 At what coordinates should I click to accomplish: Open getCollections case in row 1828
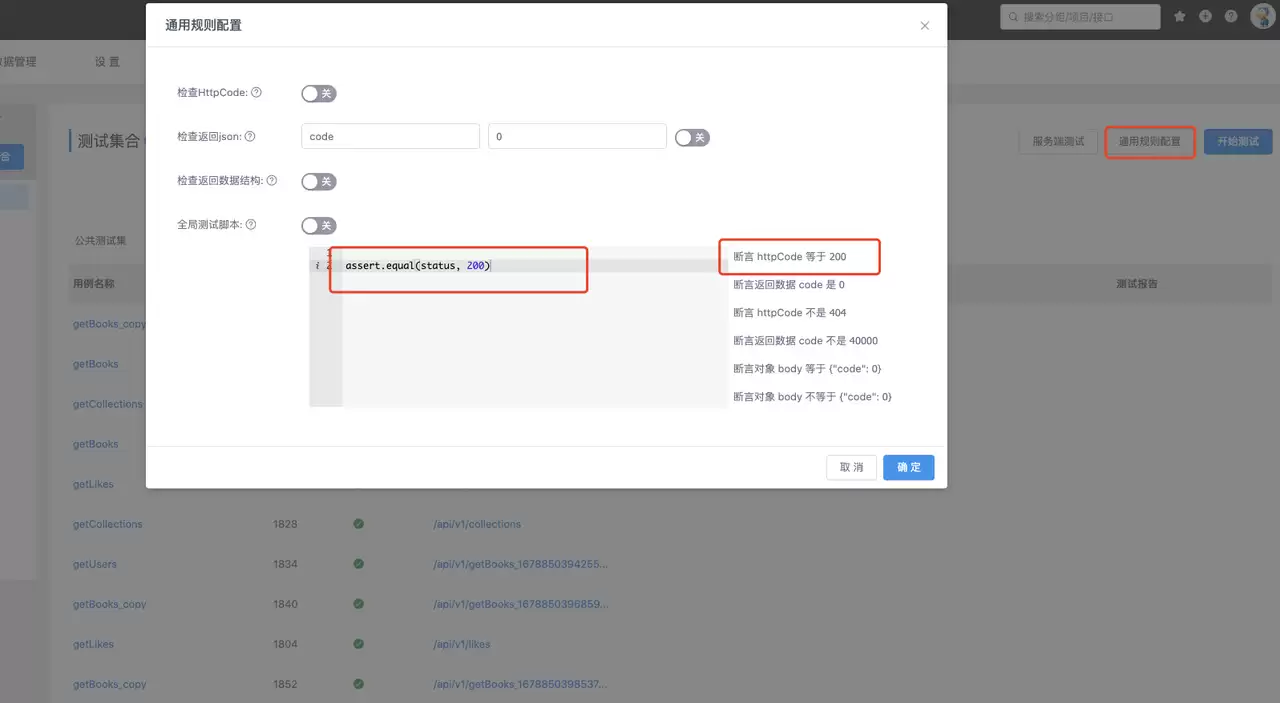click(x=108, y=524)
